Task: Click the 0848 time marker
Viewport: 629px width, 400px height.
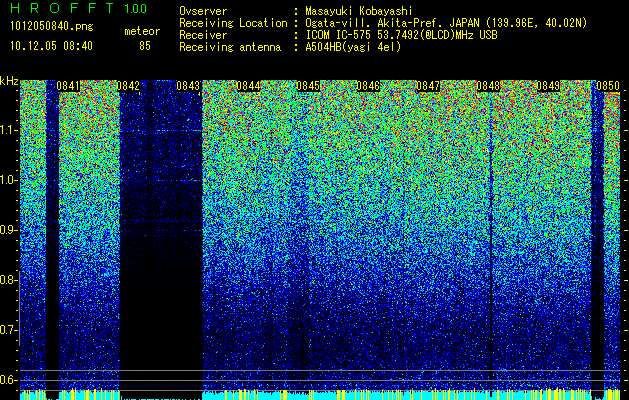Action: pyautogui.click(x=488, y=86)
